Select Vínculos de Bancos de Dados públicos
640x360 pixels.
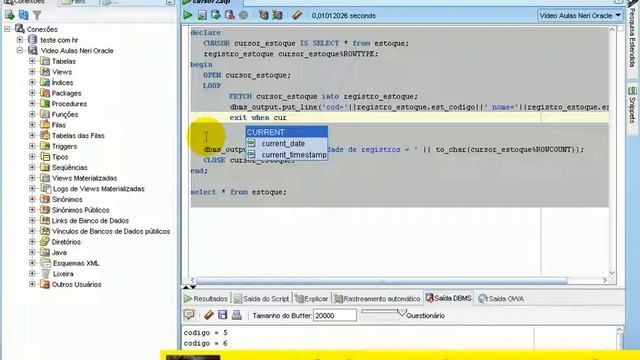pyautogui.click(x=111, y=231)
